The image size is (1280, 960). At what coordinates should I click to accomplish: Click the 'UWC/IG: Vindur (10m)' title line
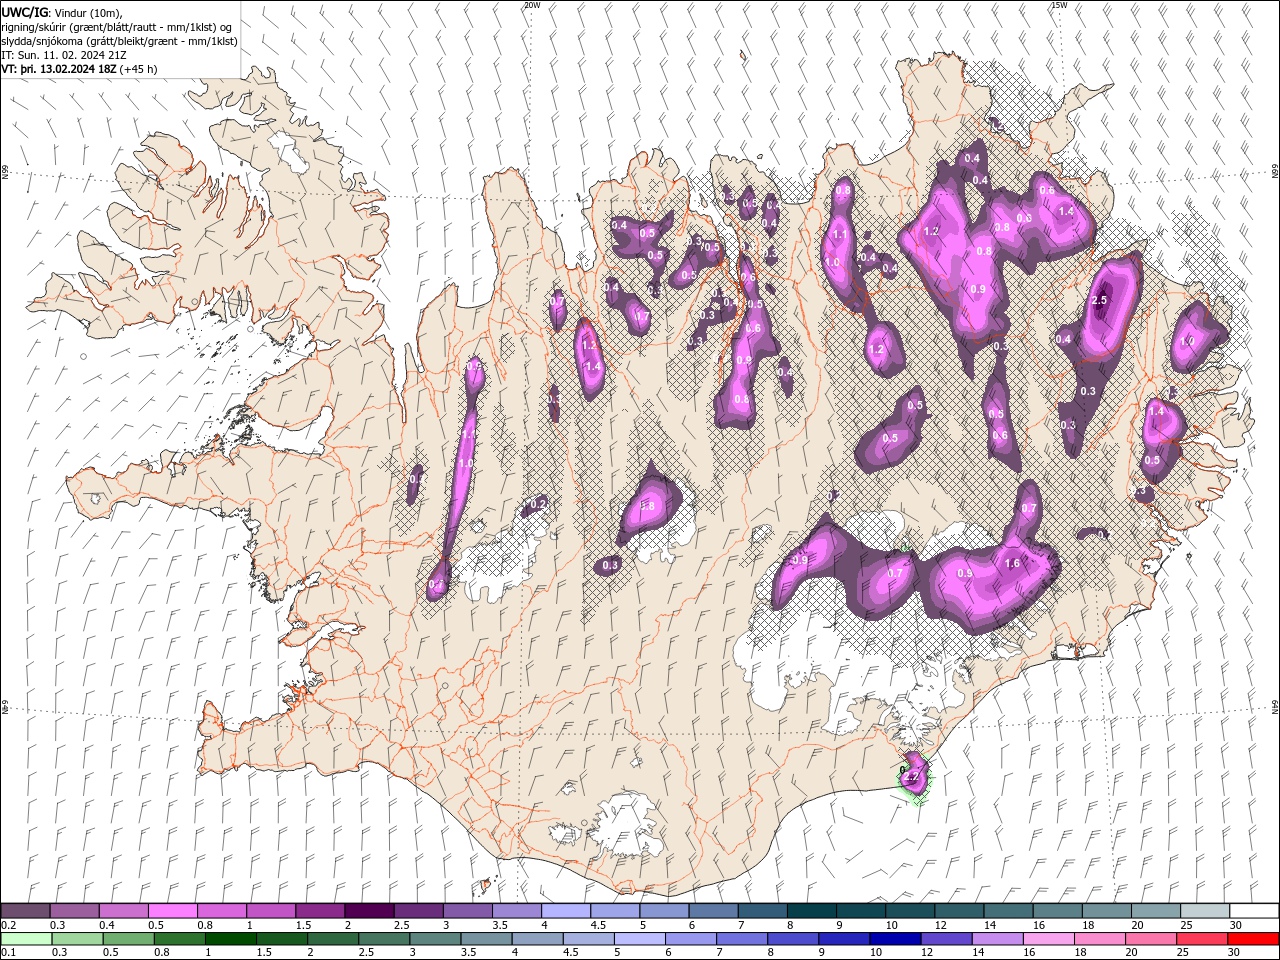62,12
